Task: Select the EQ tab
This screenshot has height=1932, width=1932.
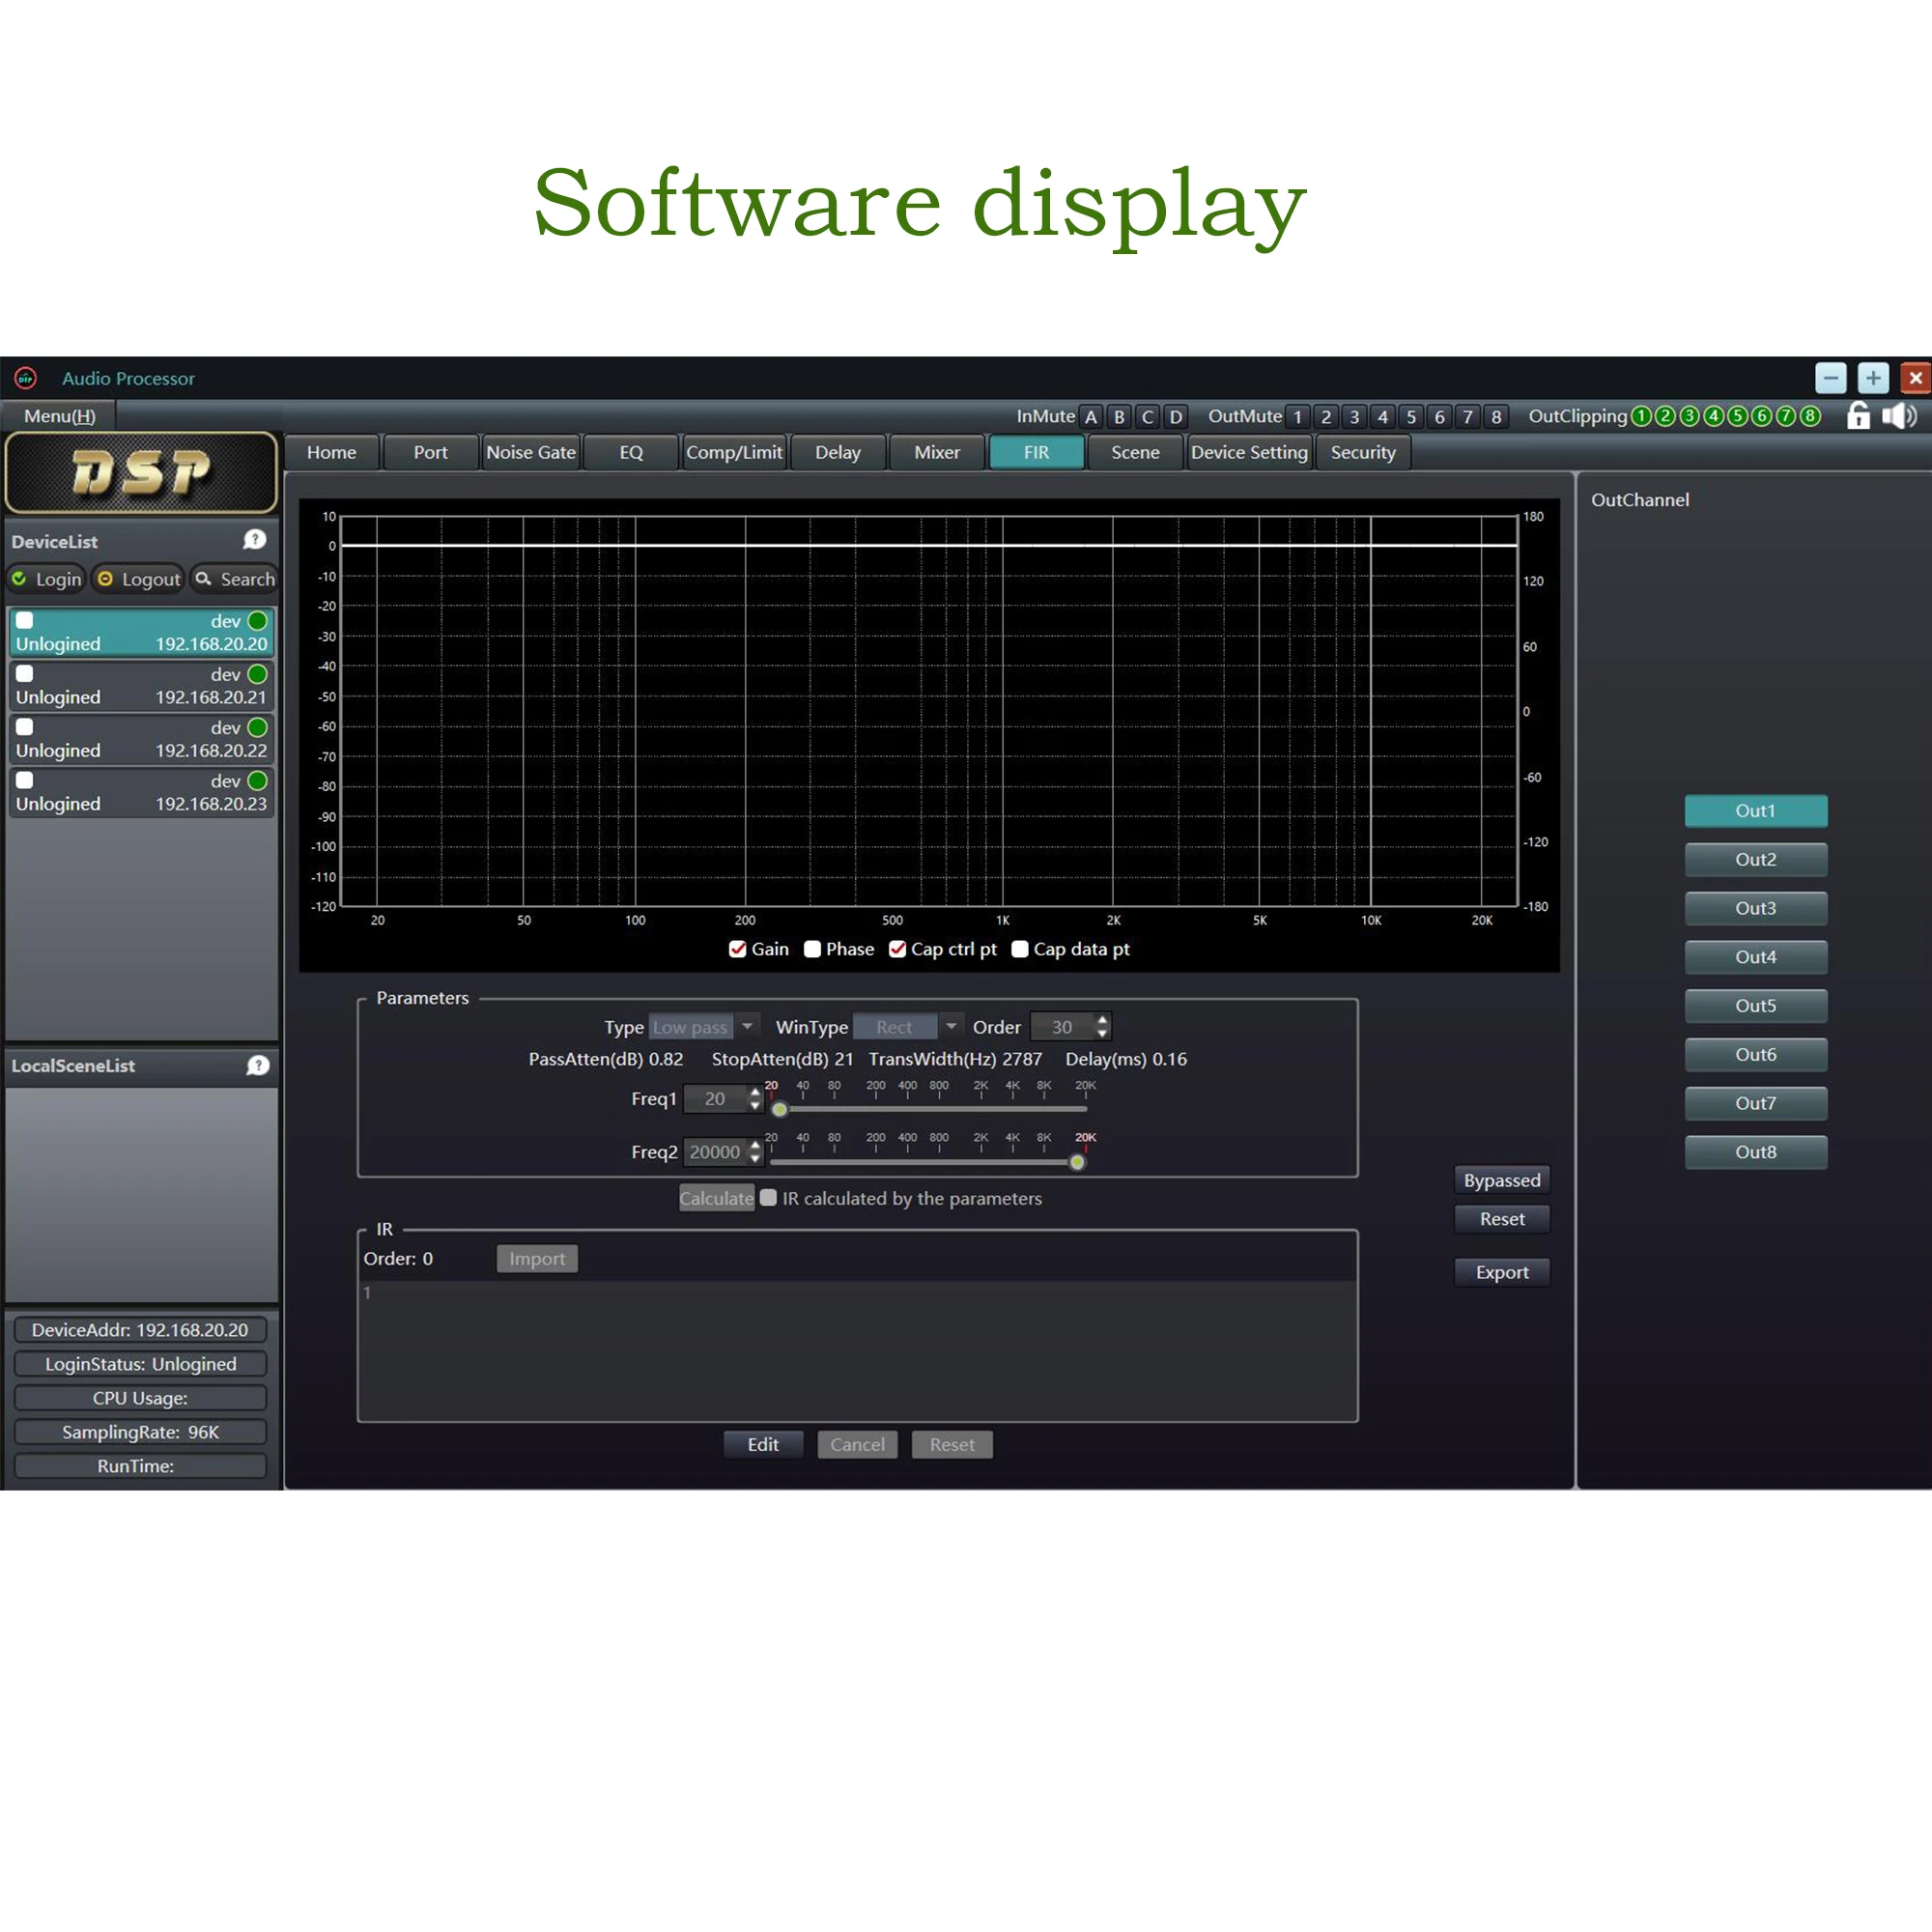Action: point(632,451)
